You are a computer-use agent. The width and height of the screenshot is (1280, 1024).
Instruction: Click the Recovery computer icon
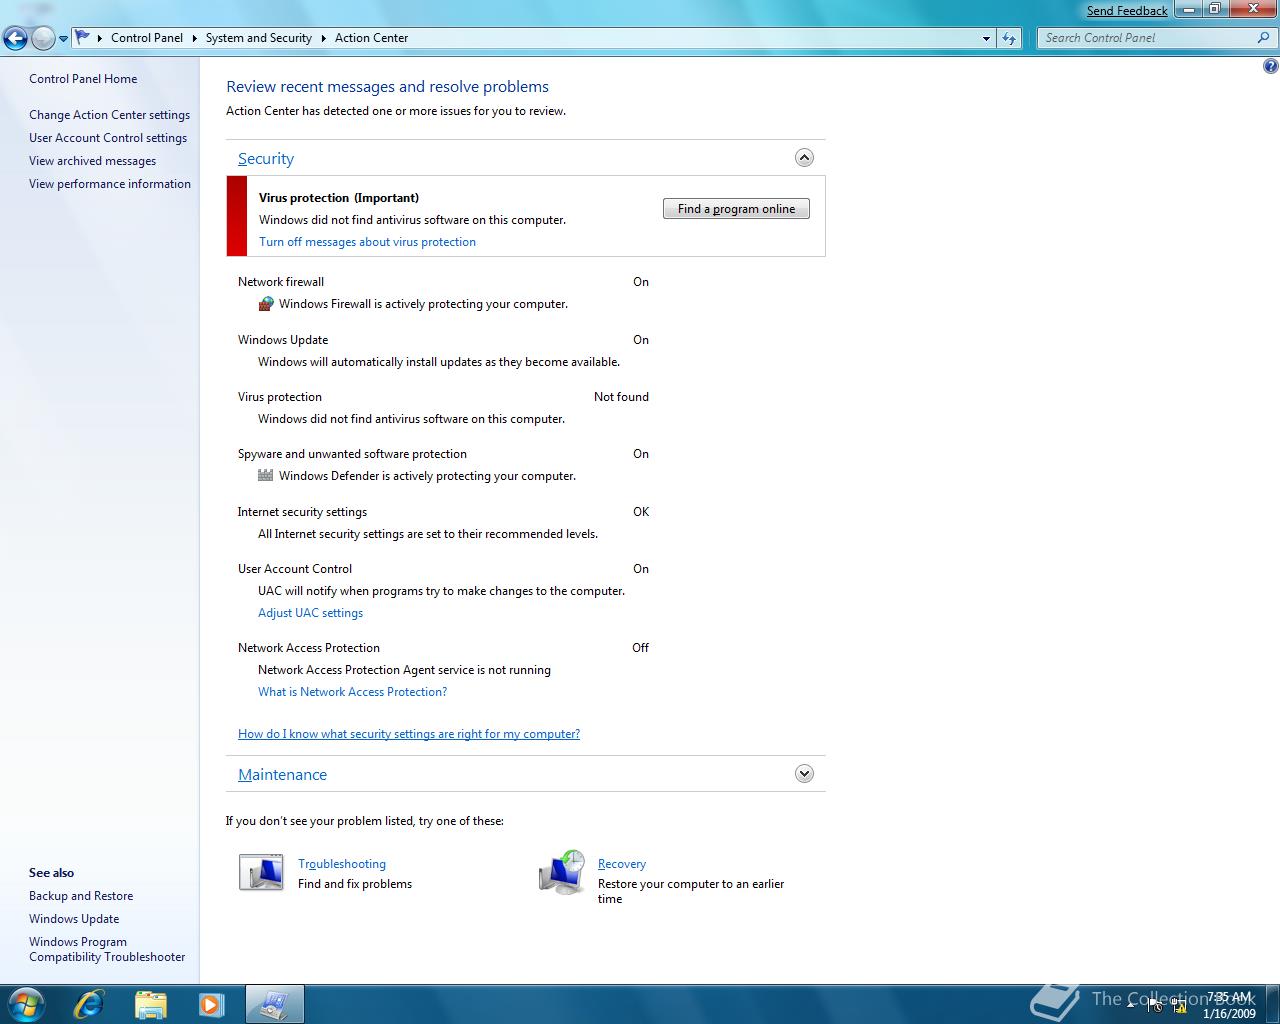pos(561,873)
